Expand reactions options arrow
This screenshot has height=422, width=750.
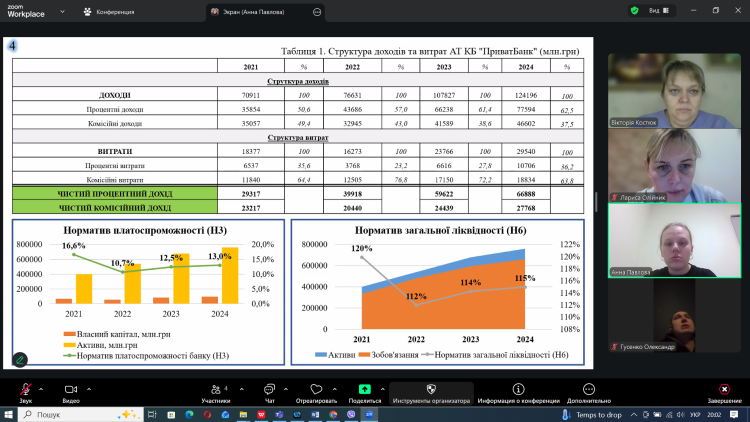click(335, 389)
